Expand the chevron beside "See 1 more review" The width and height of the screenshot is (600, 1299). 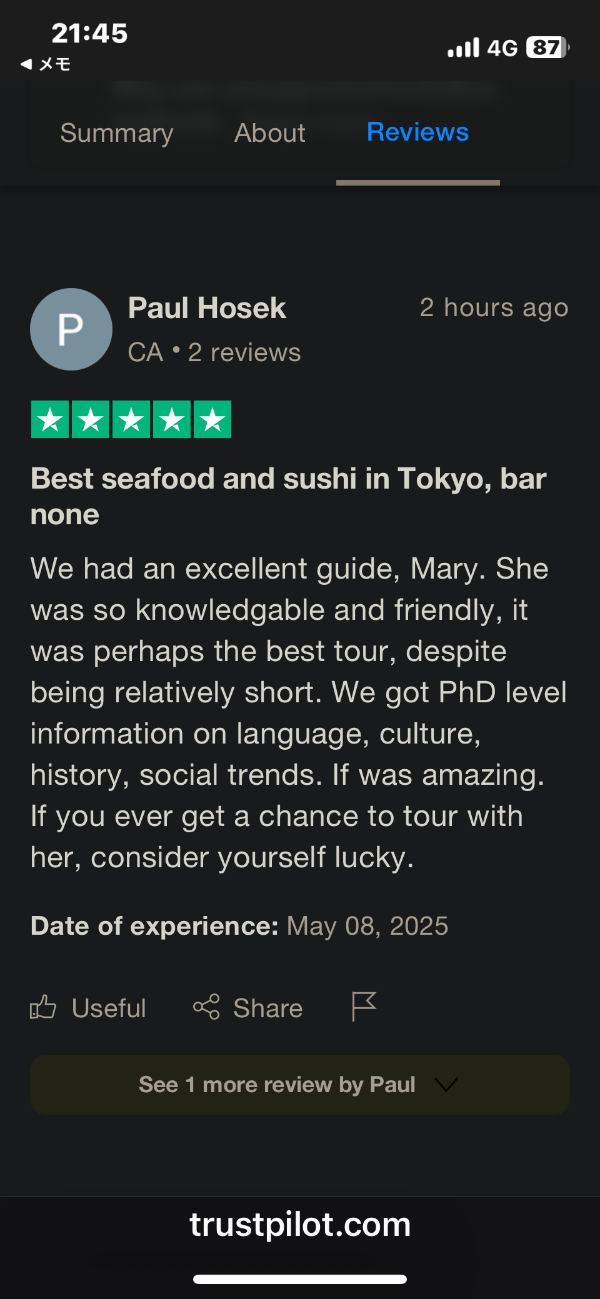point(446,1084)
